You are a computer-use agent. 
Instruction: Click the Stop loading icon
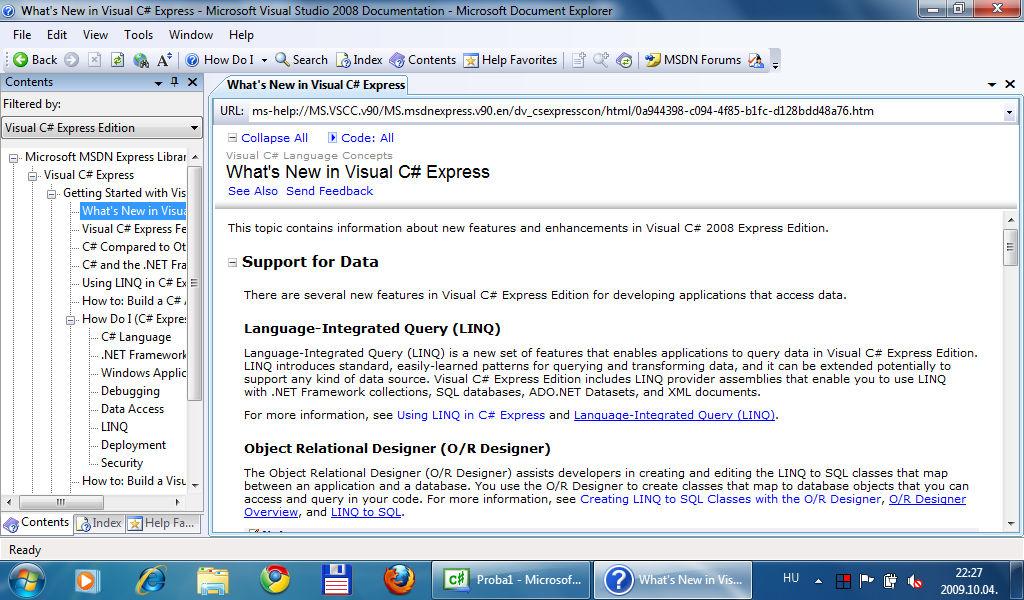(95, 60)
